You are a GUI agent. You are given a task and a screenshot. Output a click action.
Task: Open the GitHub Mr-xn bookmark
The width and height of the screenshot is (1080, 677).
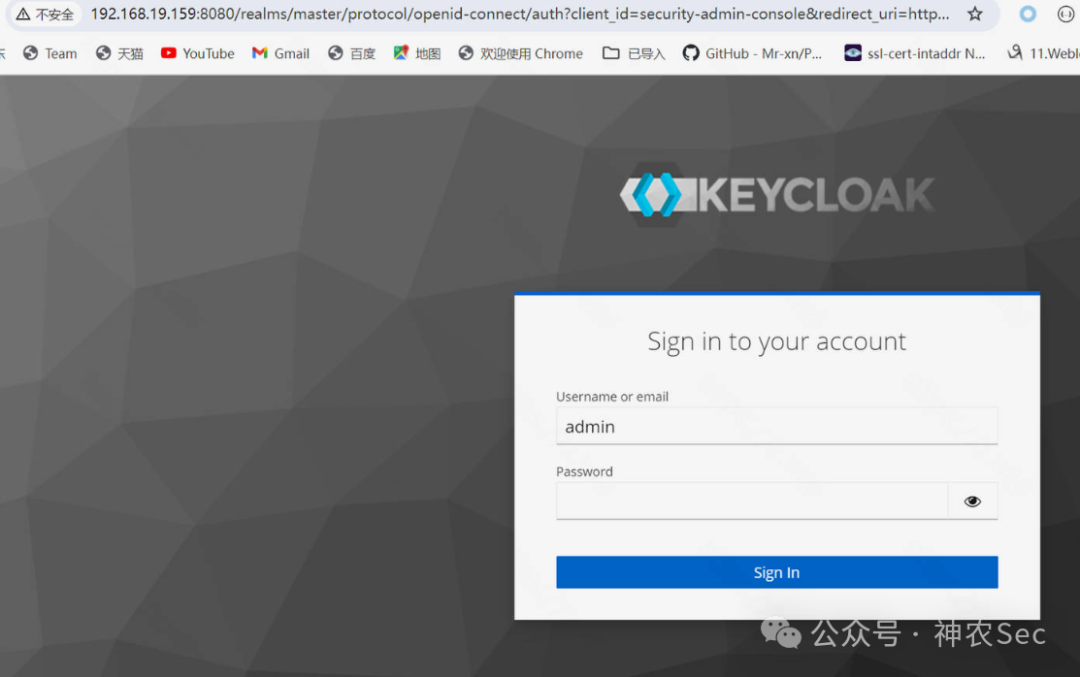[752, 53]
